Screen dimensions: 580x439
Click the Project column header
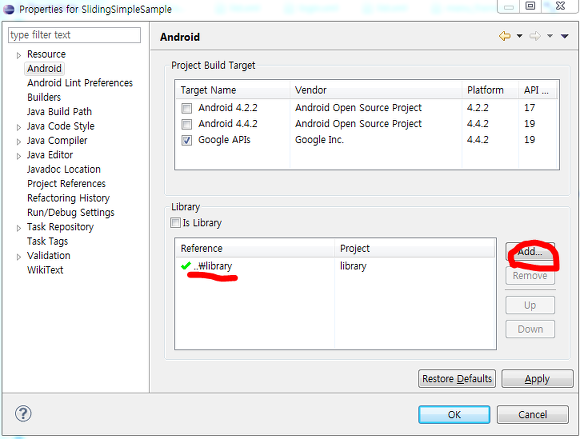click(415, 249)
